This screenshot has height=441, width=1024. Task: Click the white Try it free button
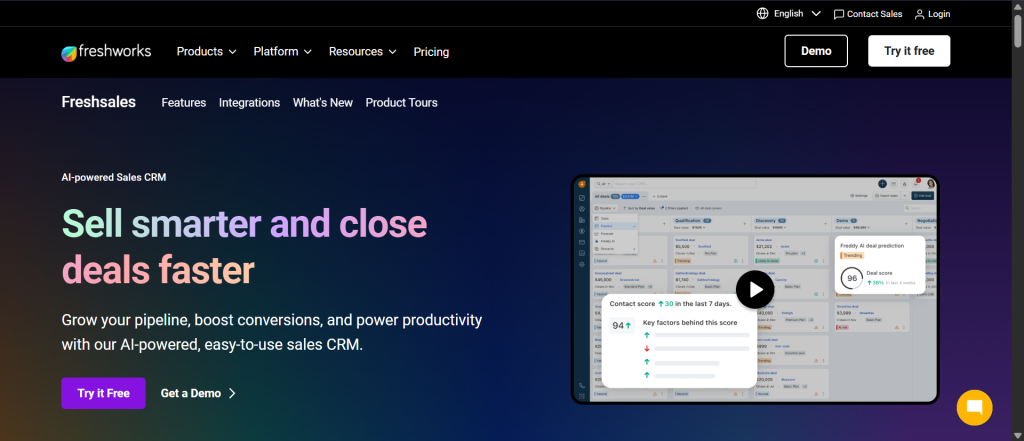pyautogui.click(x=908, y=51)
